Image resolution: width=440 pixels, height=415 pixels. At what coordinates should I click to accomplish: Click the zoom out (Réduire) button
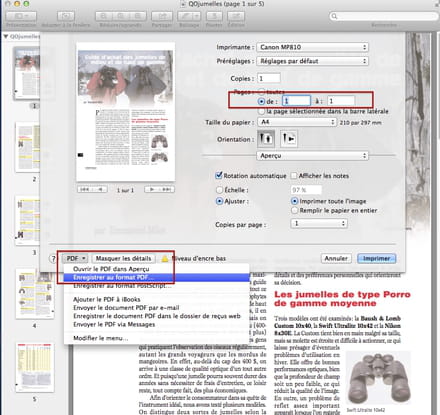pyautogui.click(x=104, y=16)
